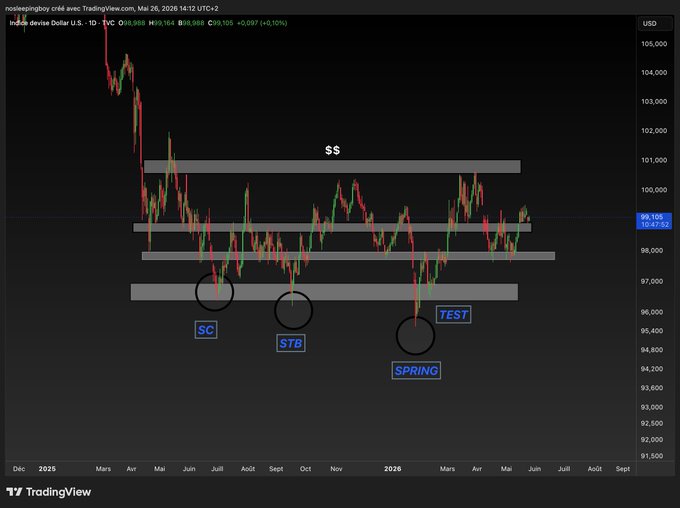
Task: Click the 104,000 price axis label
Action: pyautogui.click(x=654, y=72)
